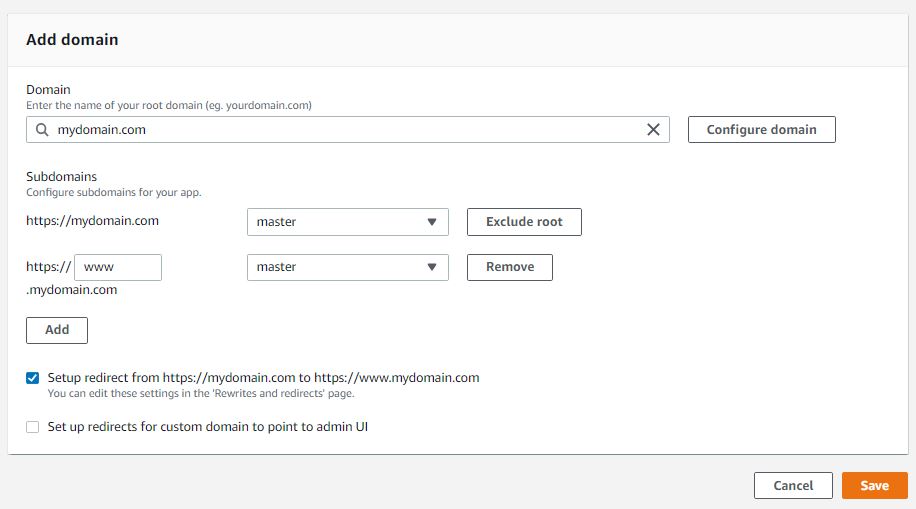916x509 pixels.
Task: Click the arrow icon of www subdomain branch dropdown
Action: click(432, 267)
